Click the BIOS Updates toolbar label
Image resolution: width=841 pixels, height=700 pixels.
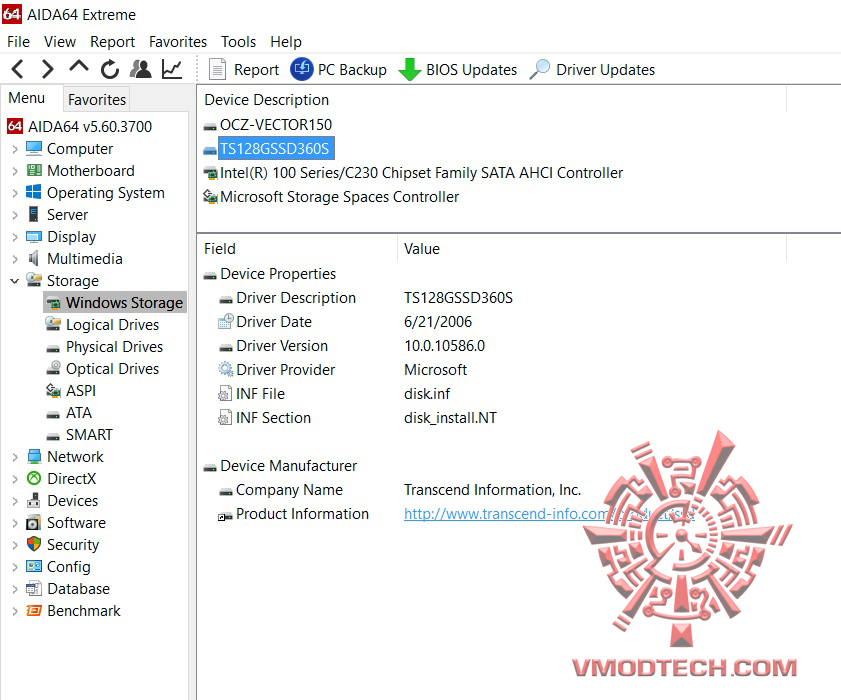tap(471, 70)
